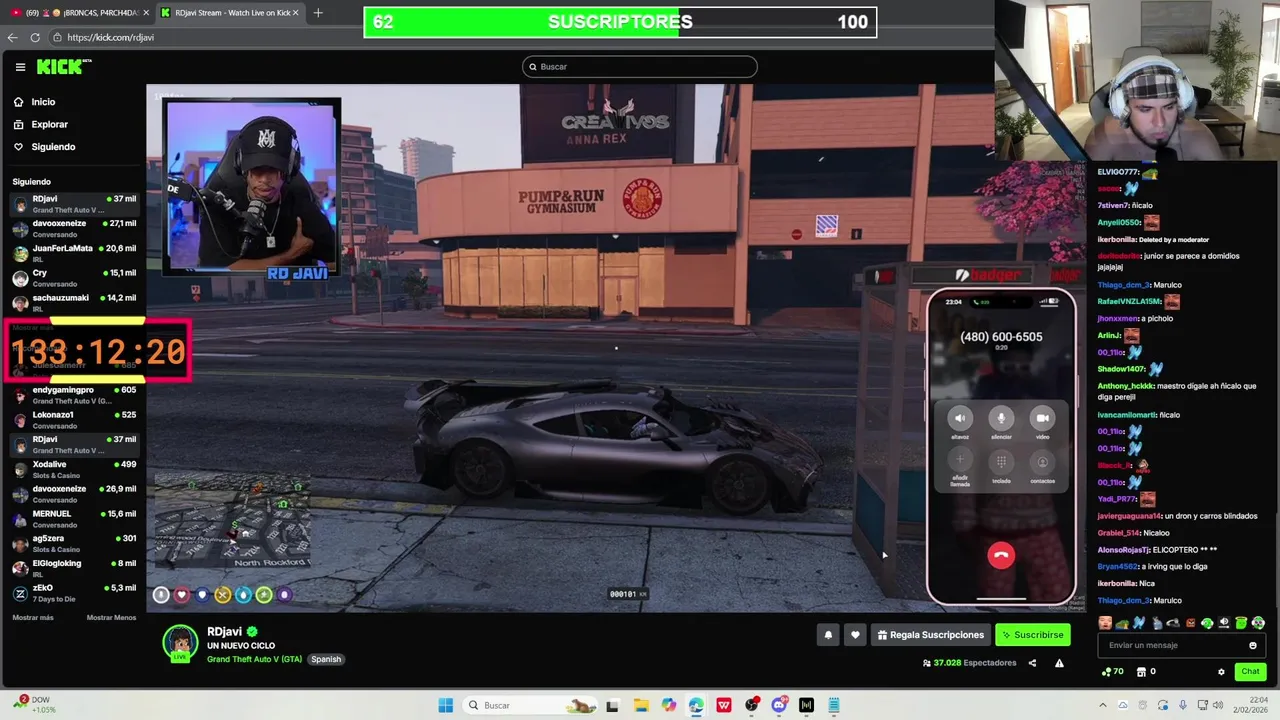Screen dimensions: 1280x720
Task: Open Microsoft Edge from the taskbar
Action: click(x=696, y=705)
